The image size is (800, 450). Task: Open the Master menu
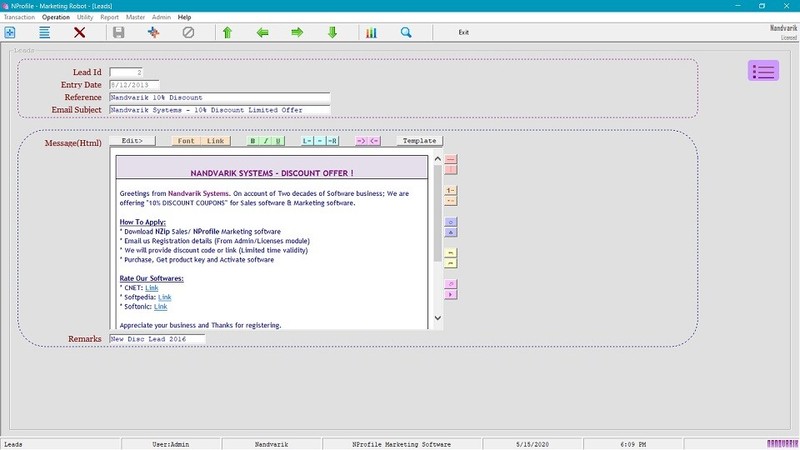[135, 17]
